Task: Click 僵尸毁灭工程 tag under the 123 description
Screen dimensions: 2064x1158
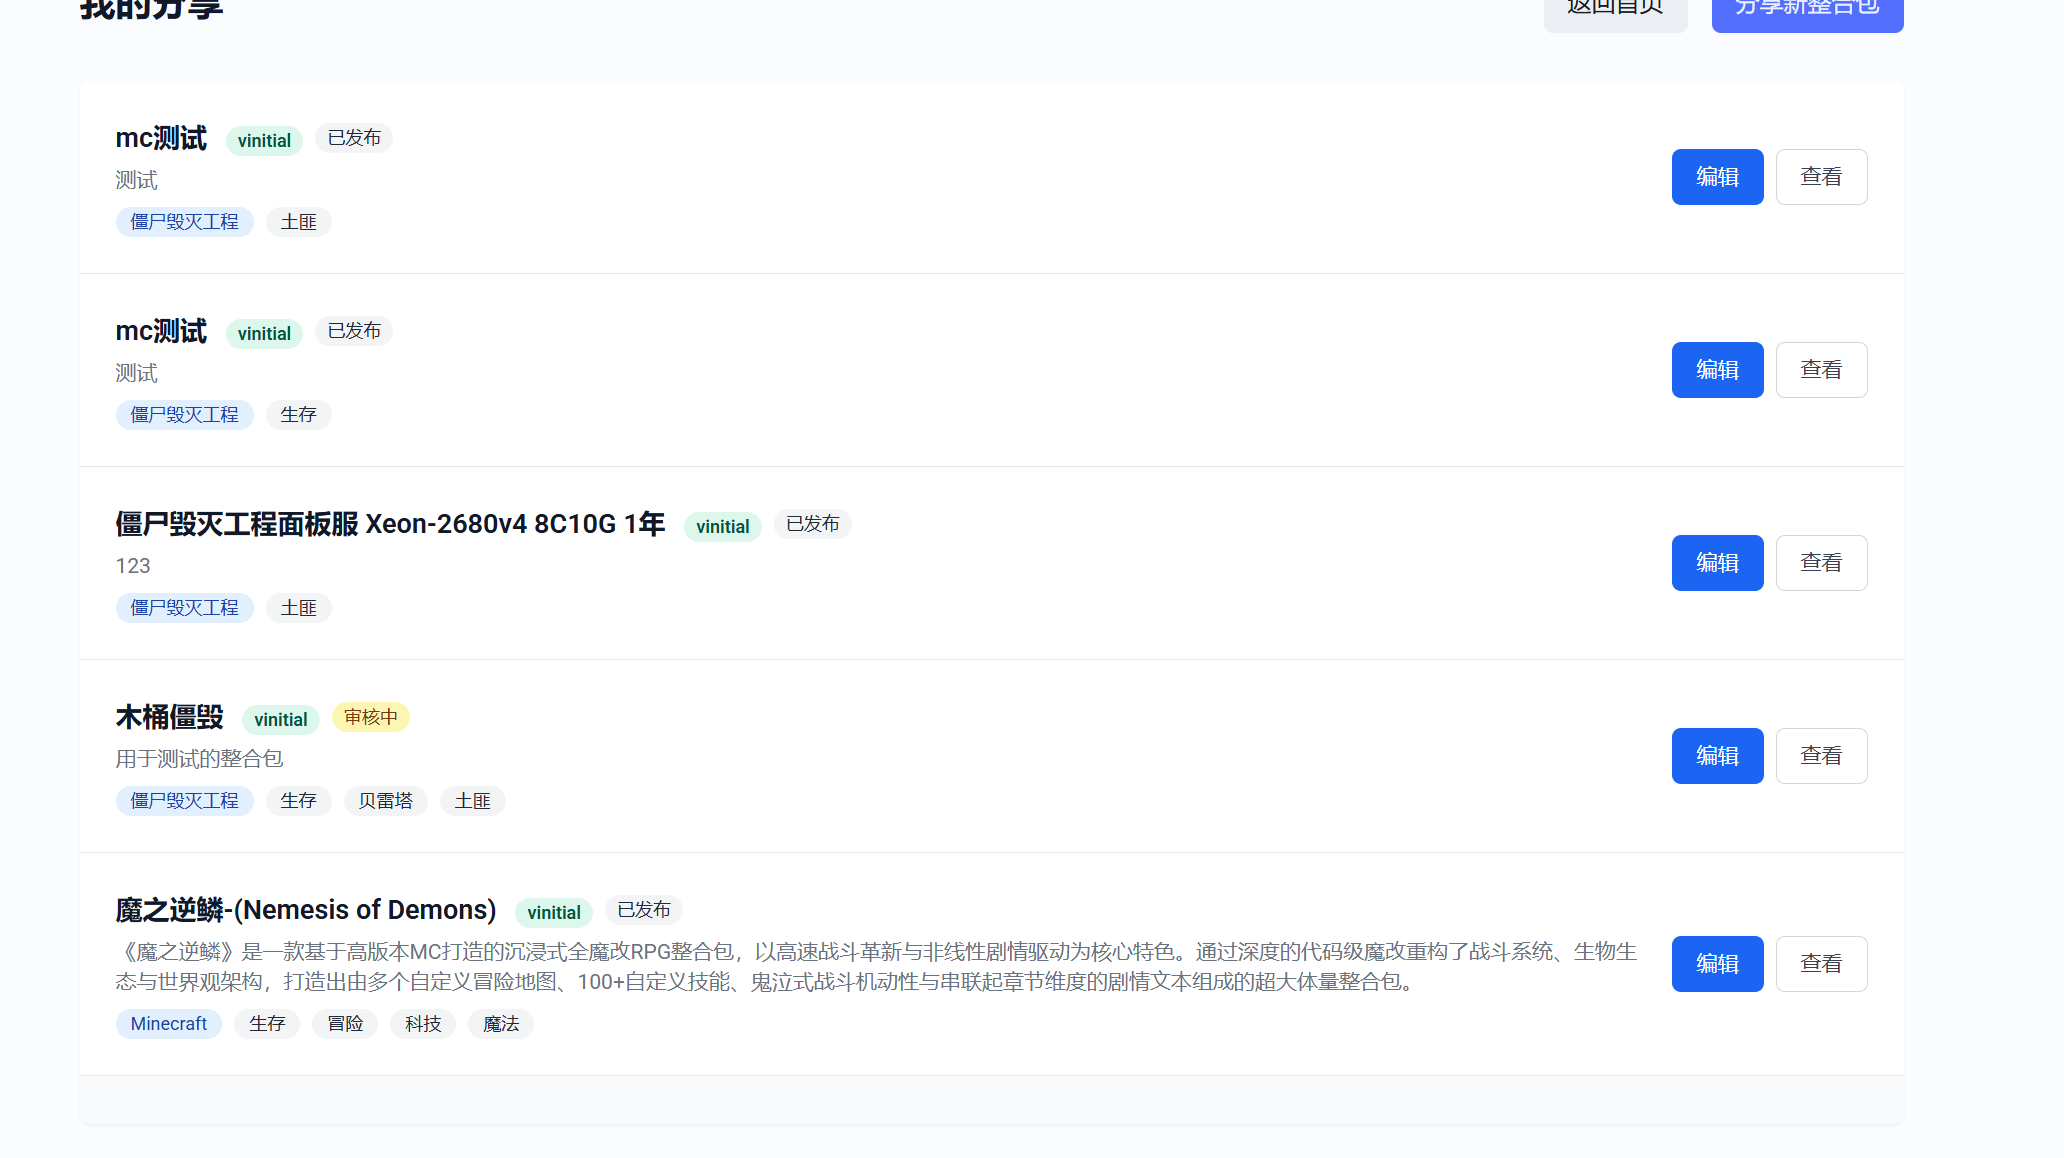Action: point(185,608)
